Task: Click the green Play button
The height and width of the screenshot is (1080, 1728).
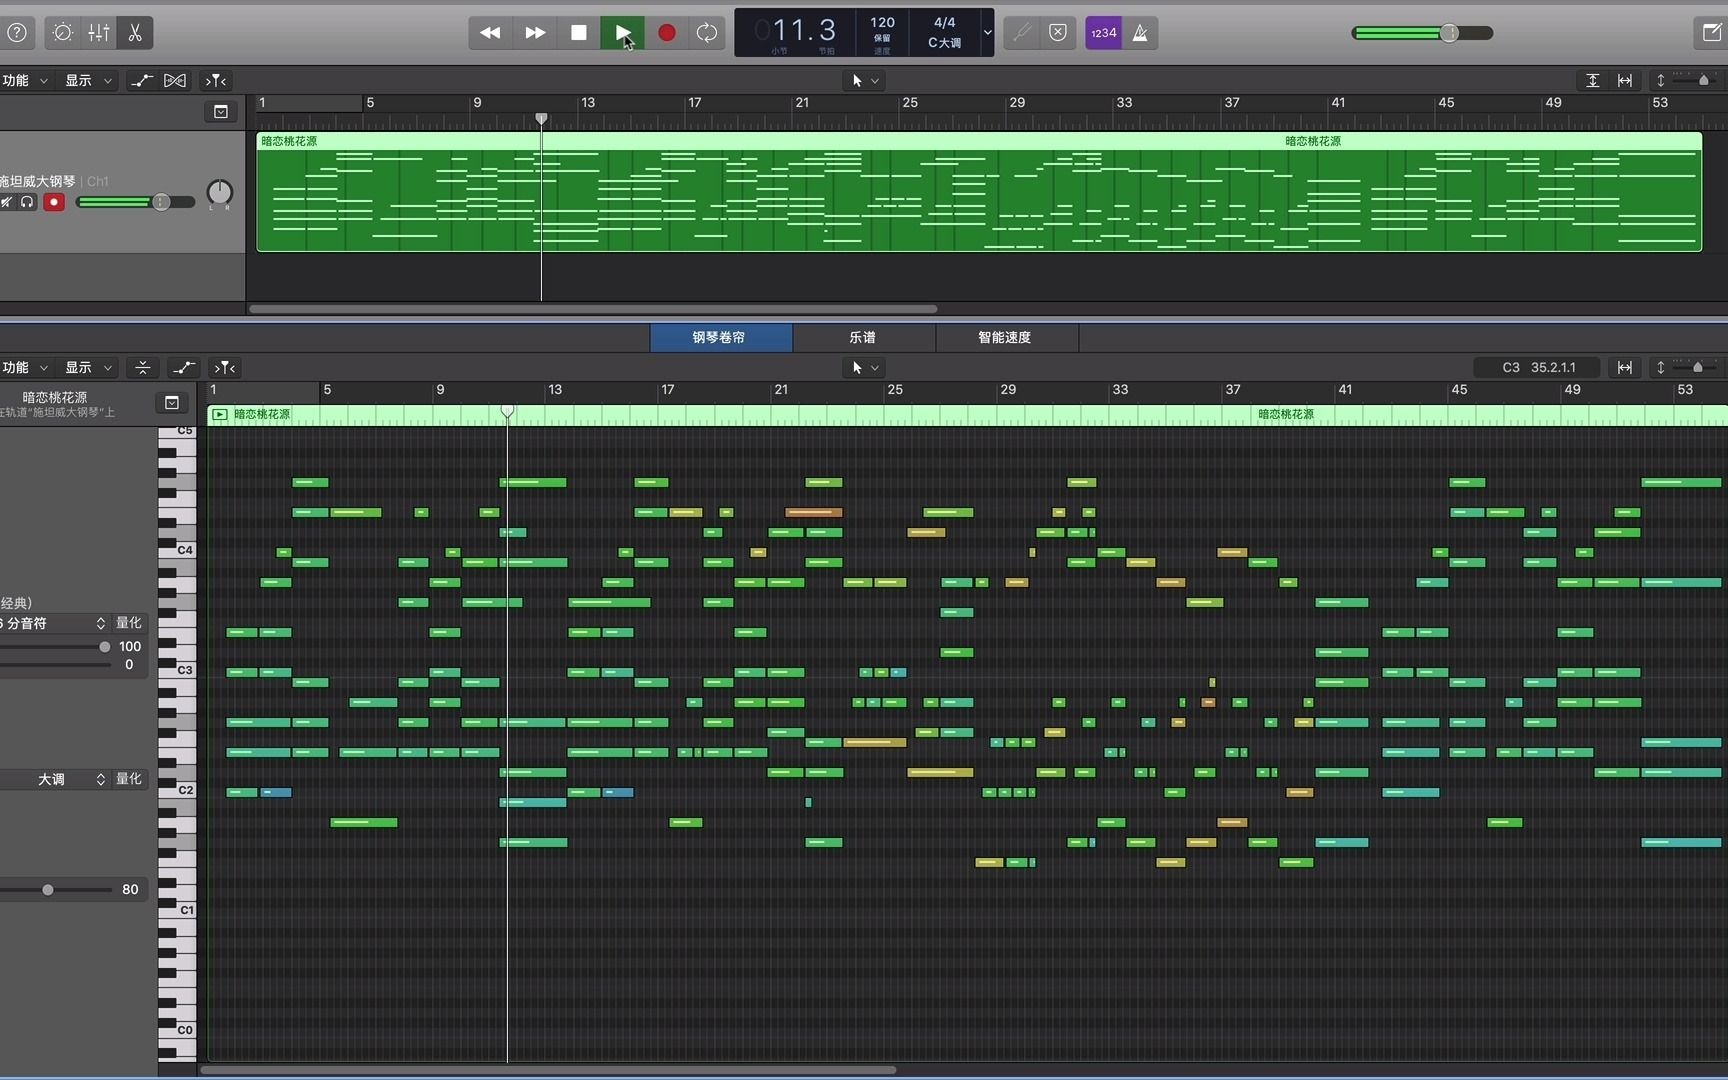Action: (x=622, y=33)
